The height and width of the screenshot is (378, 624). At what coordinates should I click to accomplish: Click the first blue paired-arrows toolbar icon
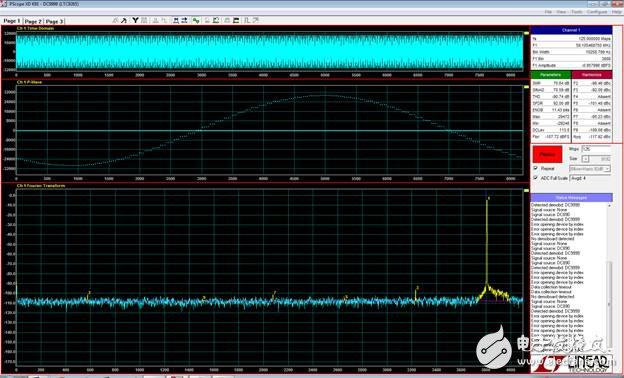point(176,20)
